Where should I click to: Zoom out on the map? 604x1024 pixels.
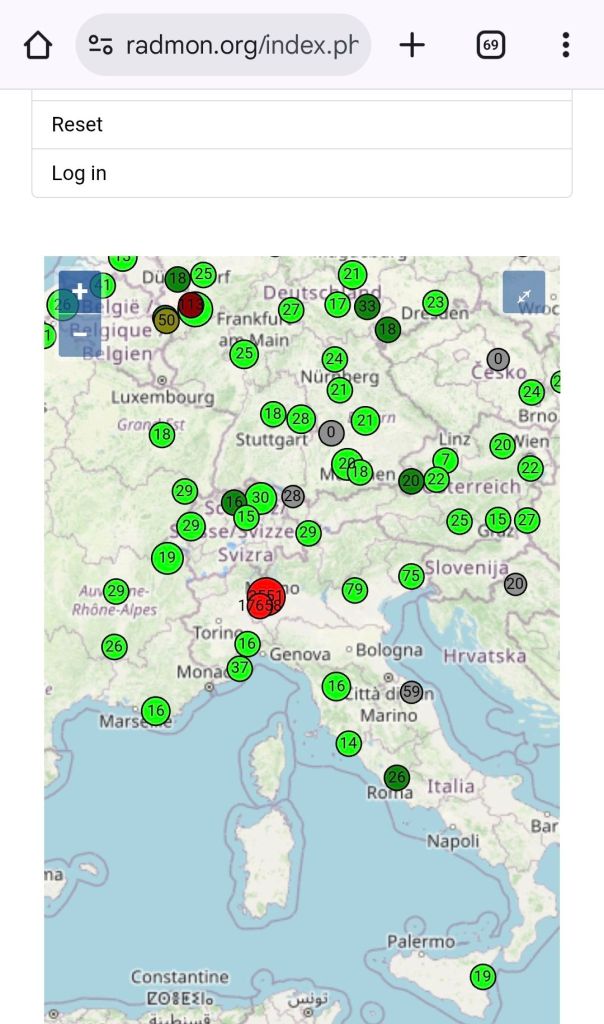pyautogui.click(x=79, y=334)
